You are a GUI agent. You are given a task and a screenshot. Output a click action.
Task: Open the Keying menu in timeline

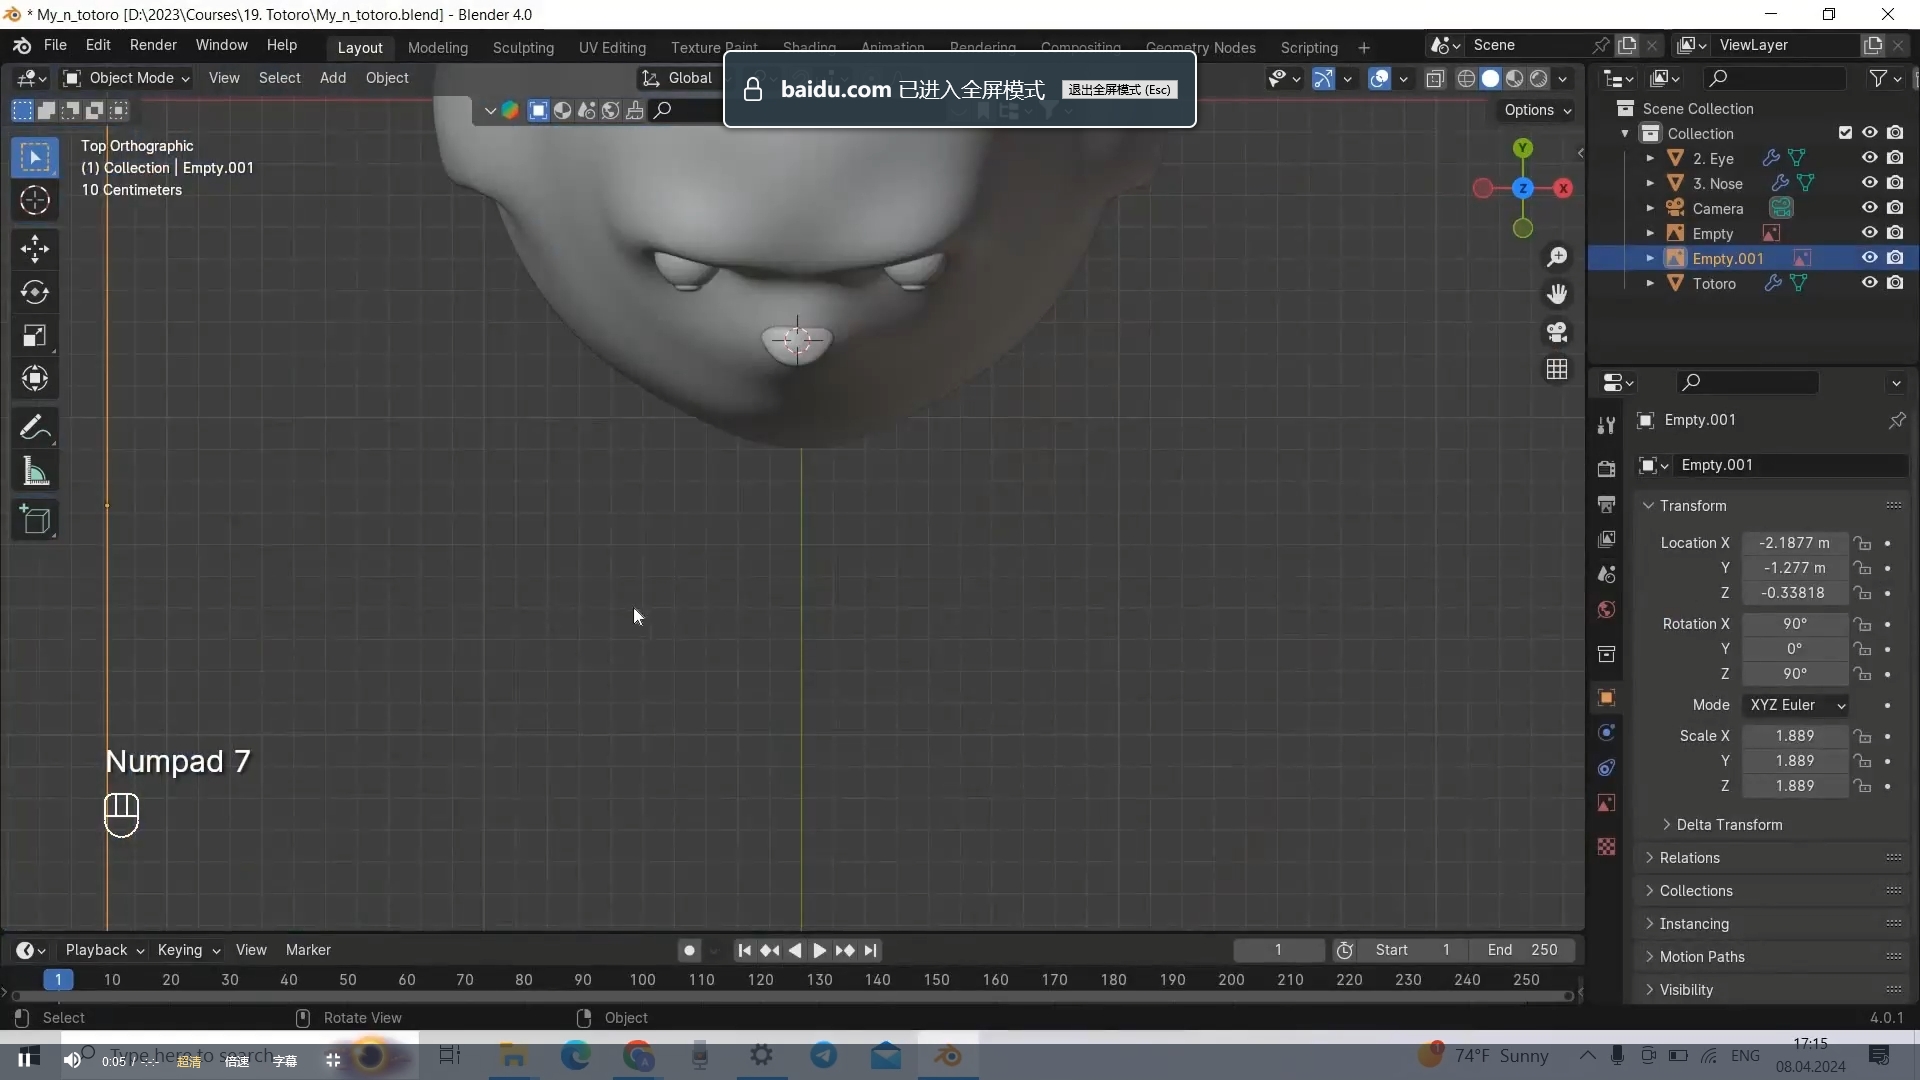pyautogui.click(x=188, y=950)
